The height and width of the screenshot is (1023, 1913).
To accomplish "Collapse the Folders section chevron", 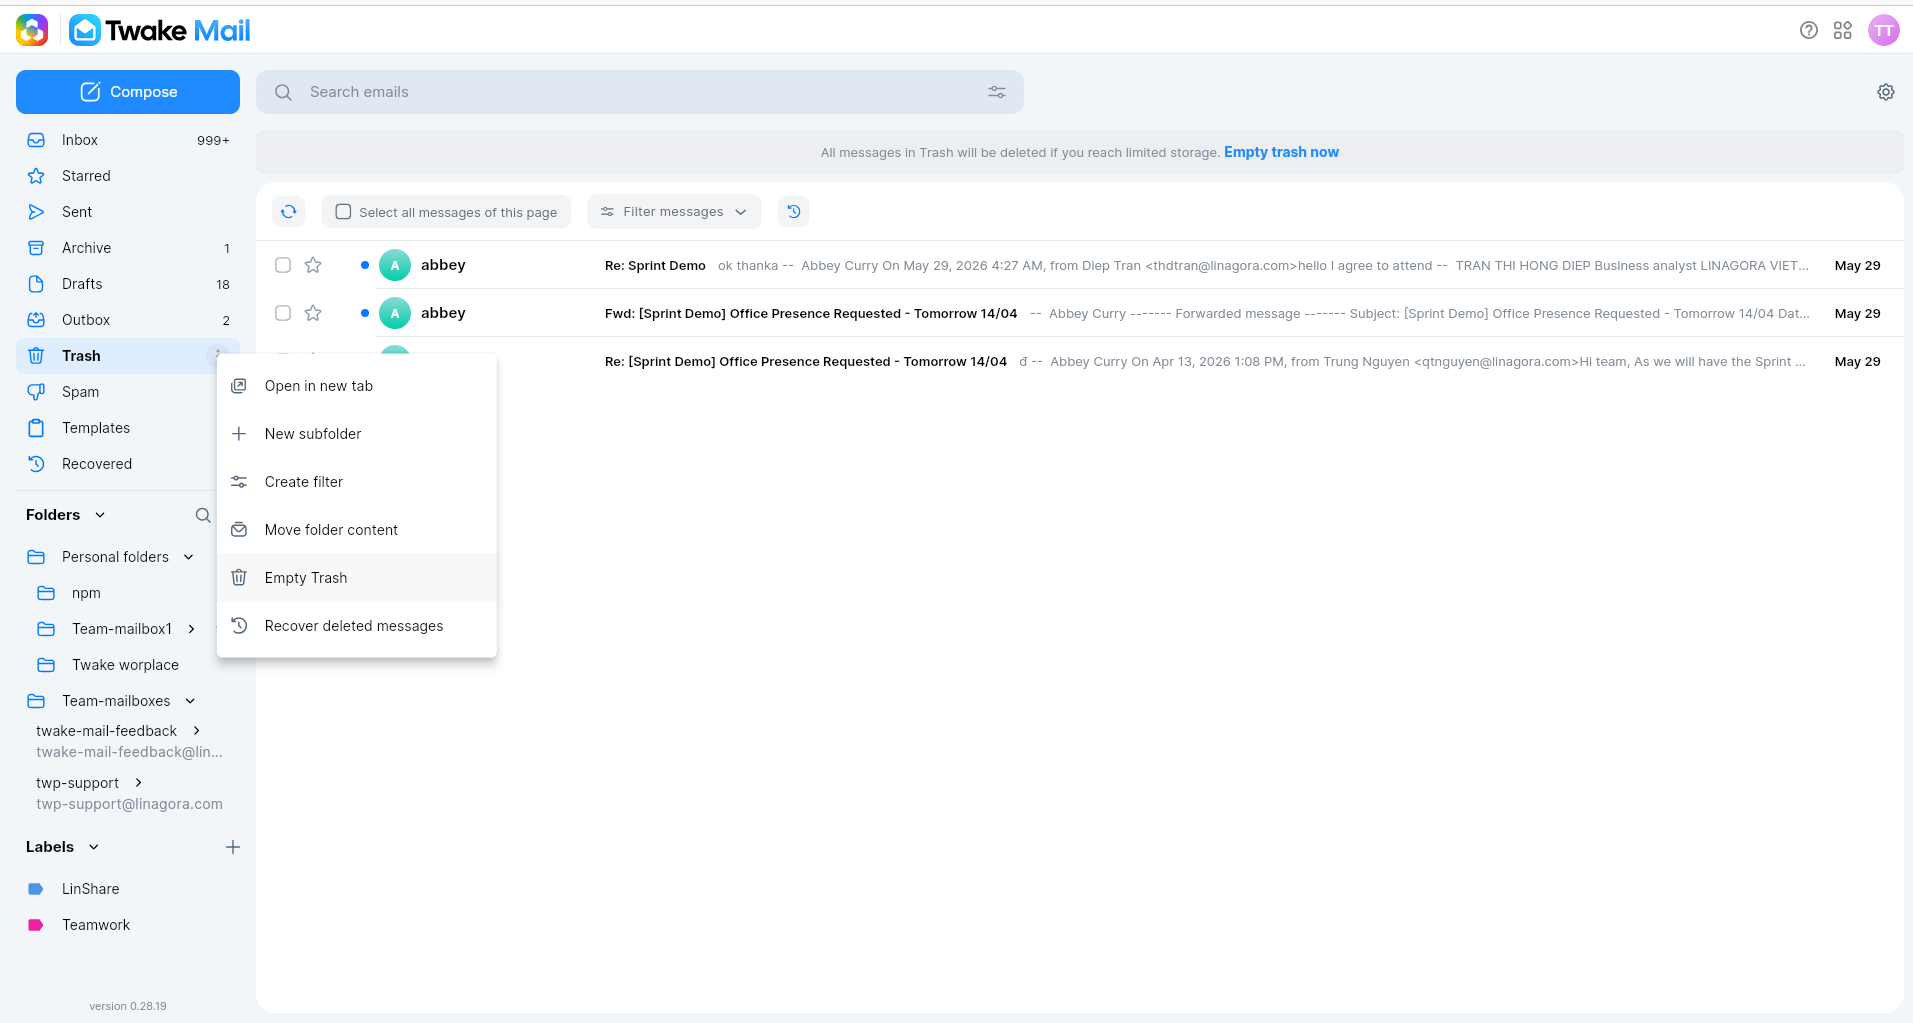I will pyautogui.click(x=100, y=515).
